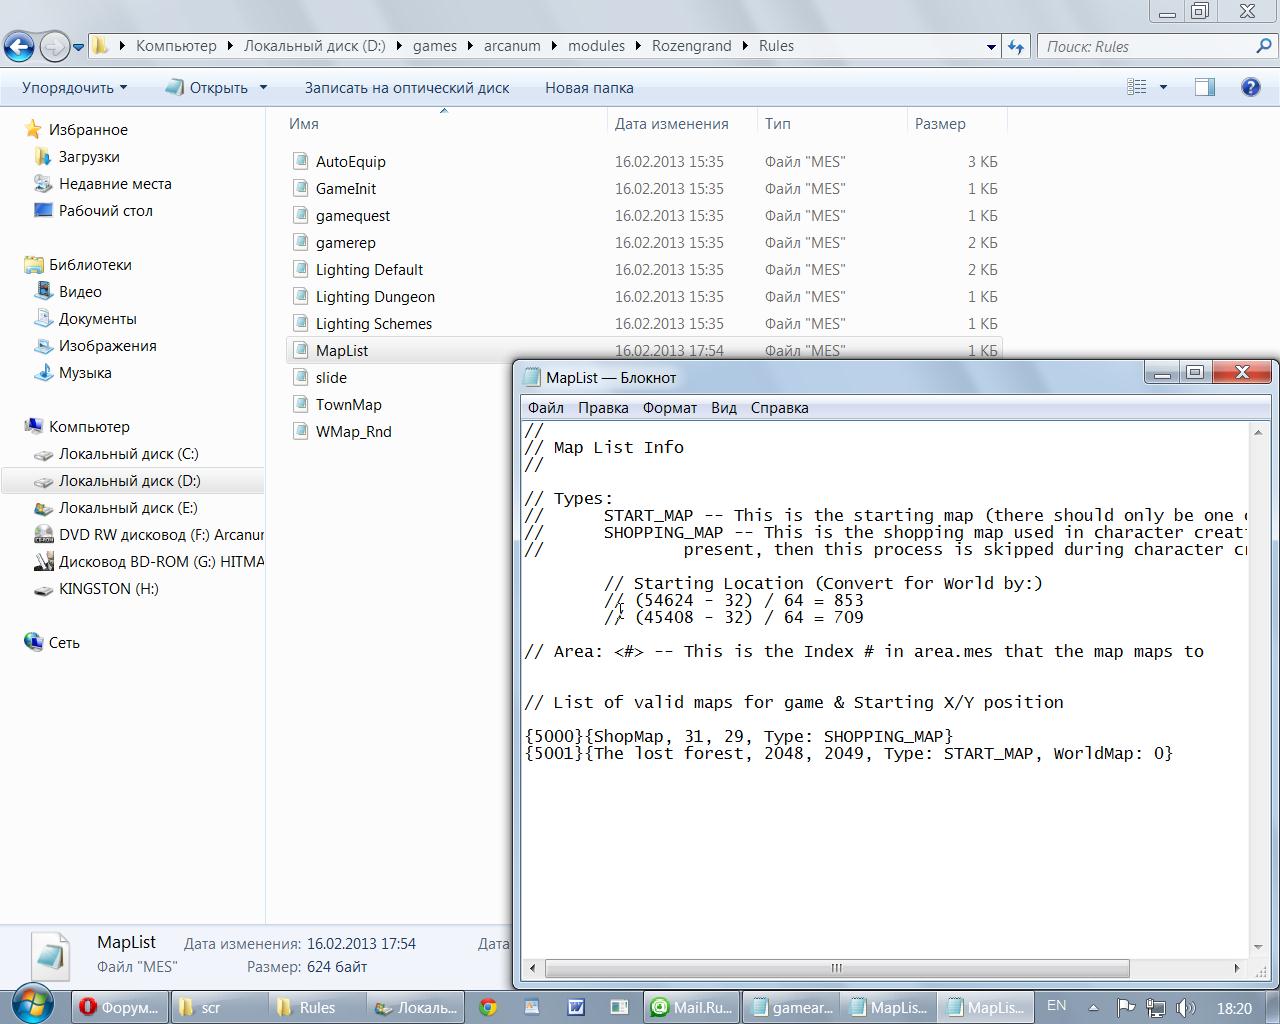Image resolution: width=1280 pixels, height=1024 pixels.
Task: Click the change view icon in toolbar
Action: (x=1137, y=87)
